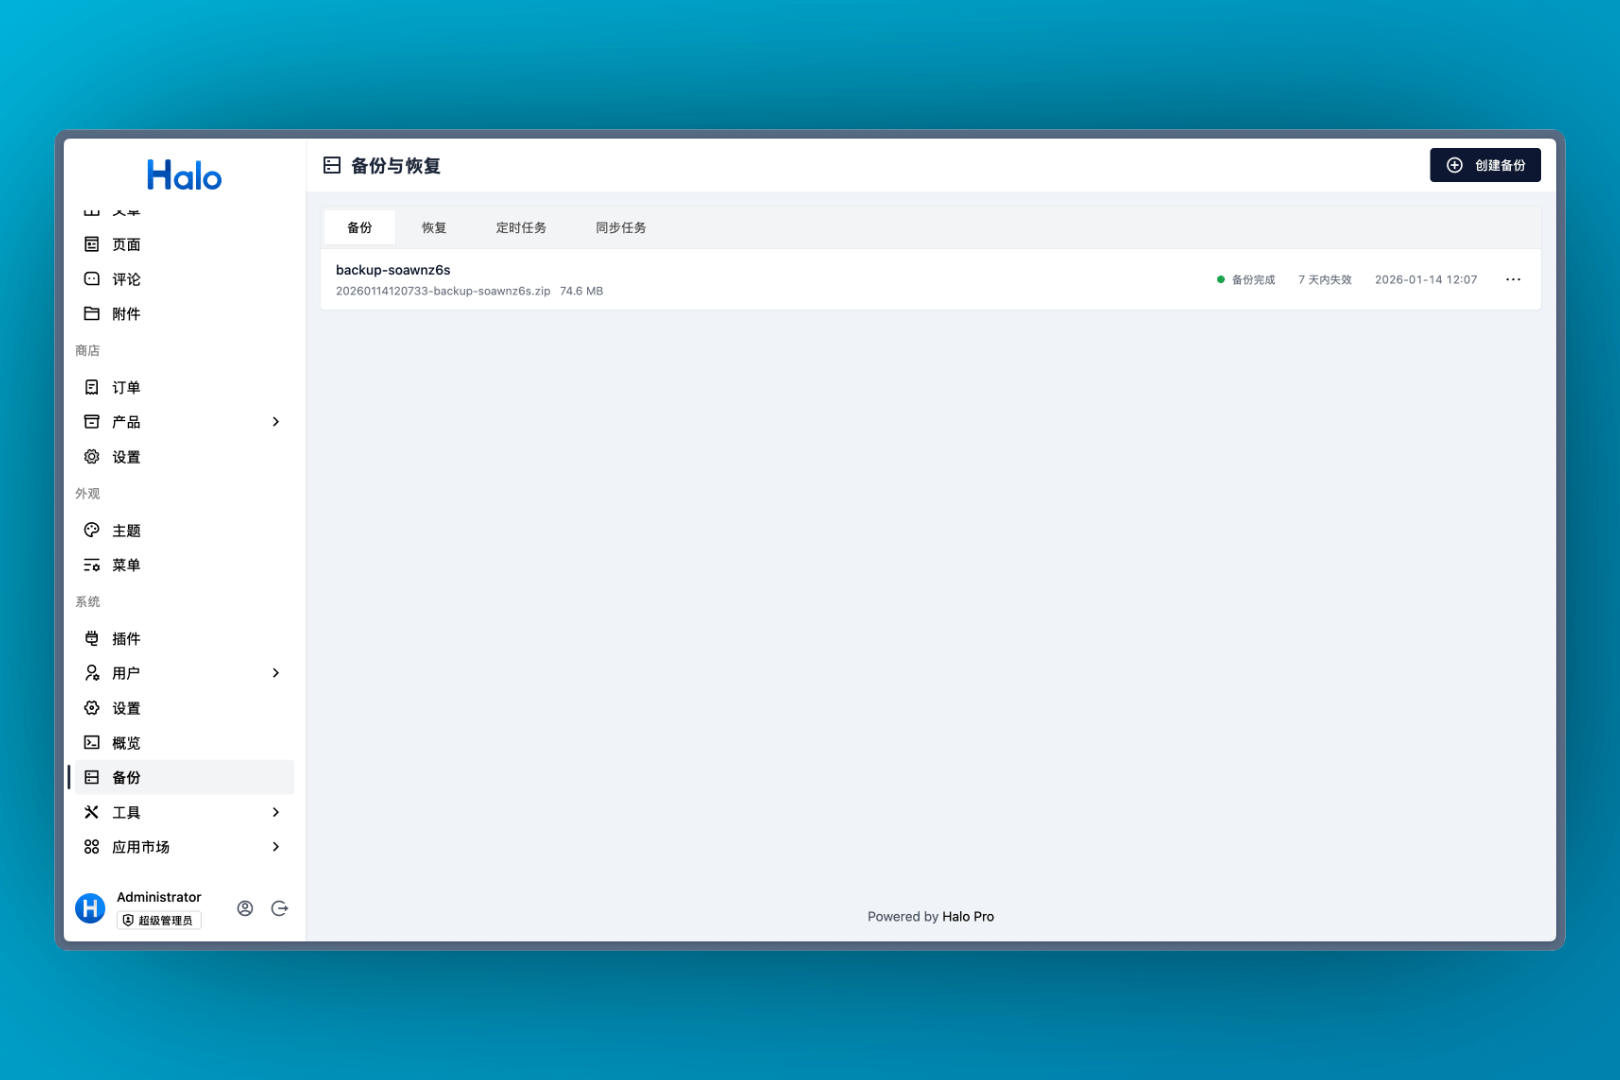
Task: Click the Halo Pro footer link
Action: point(967,917)
